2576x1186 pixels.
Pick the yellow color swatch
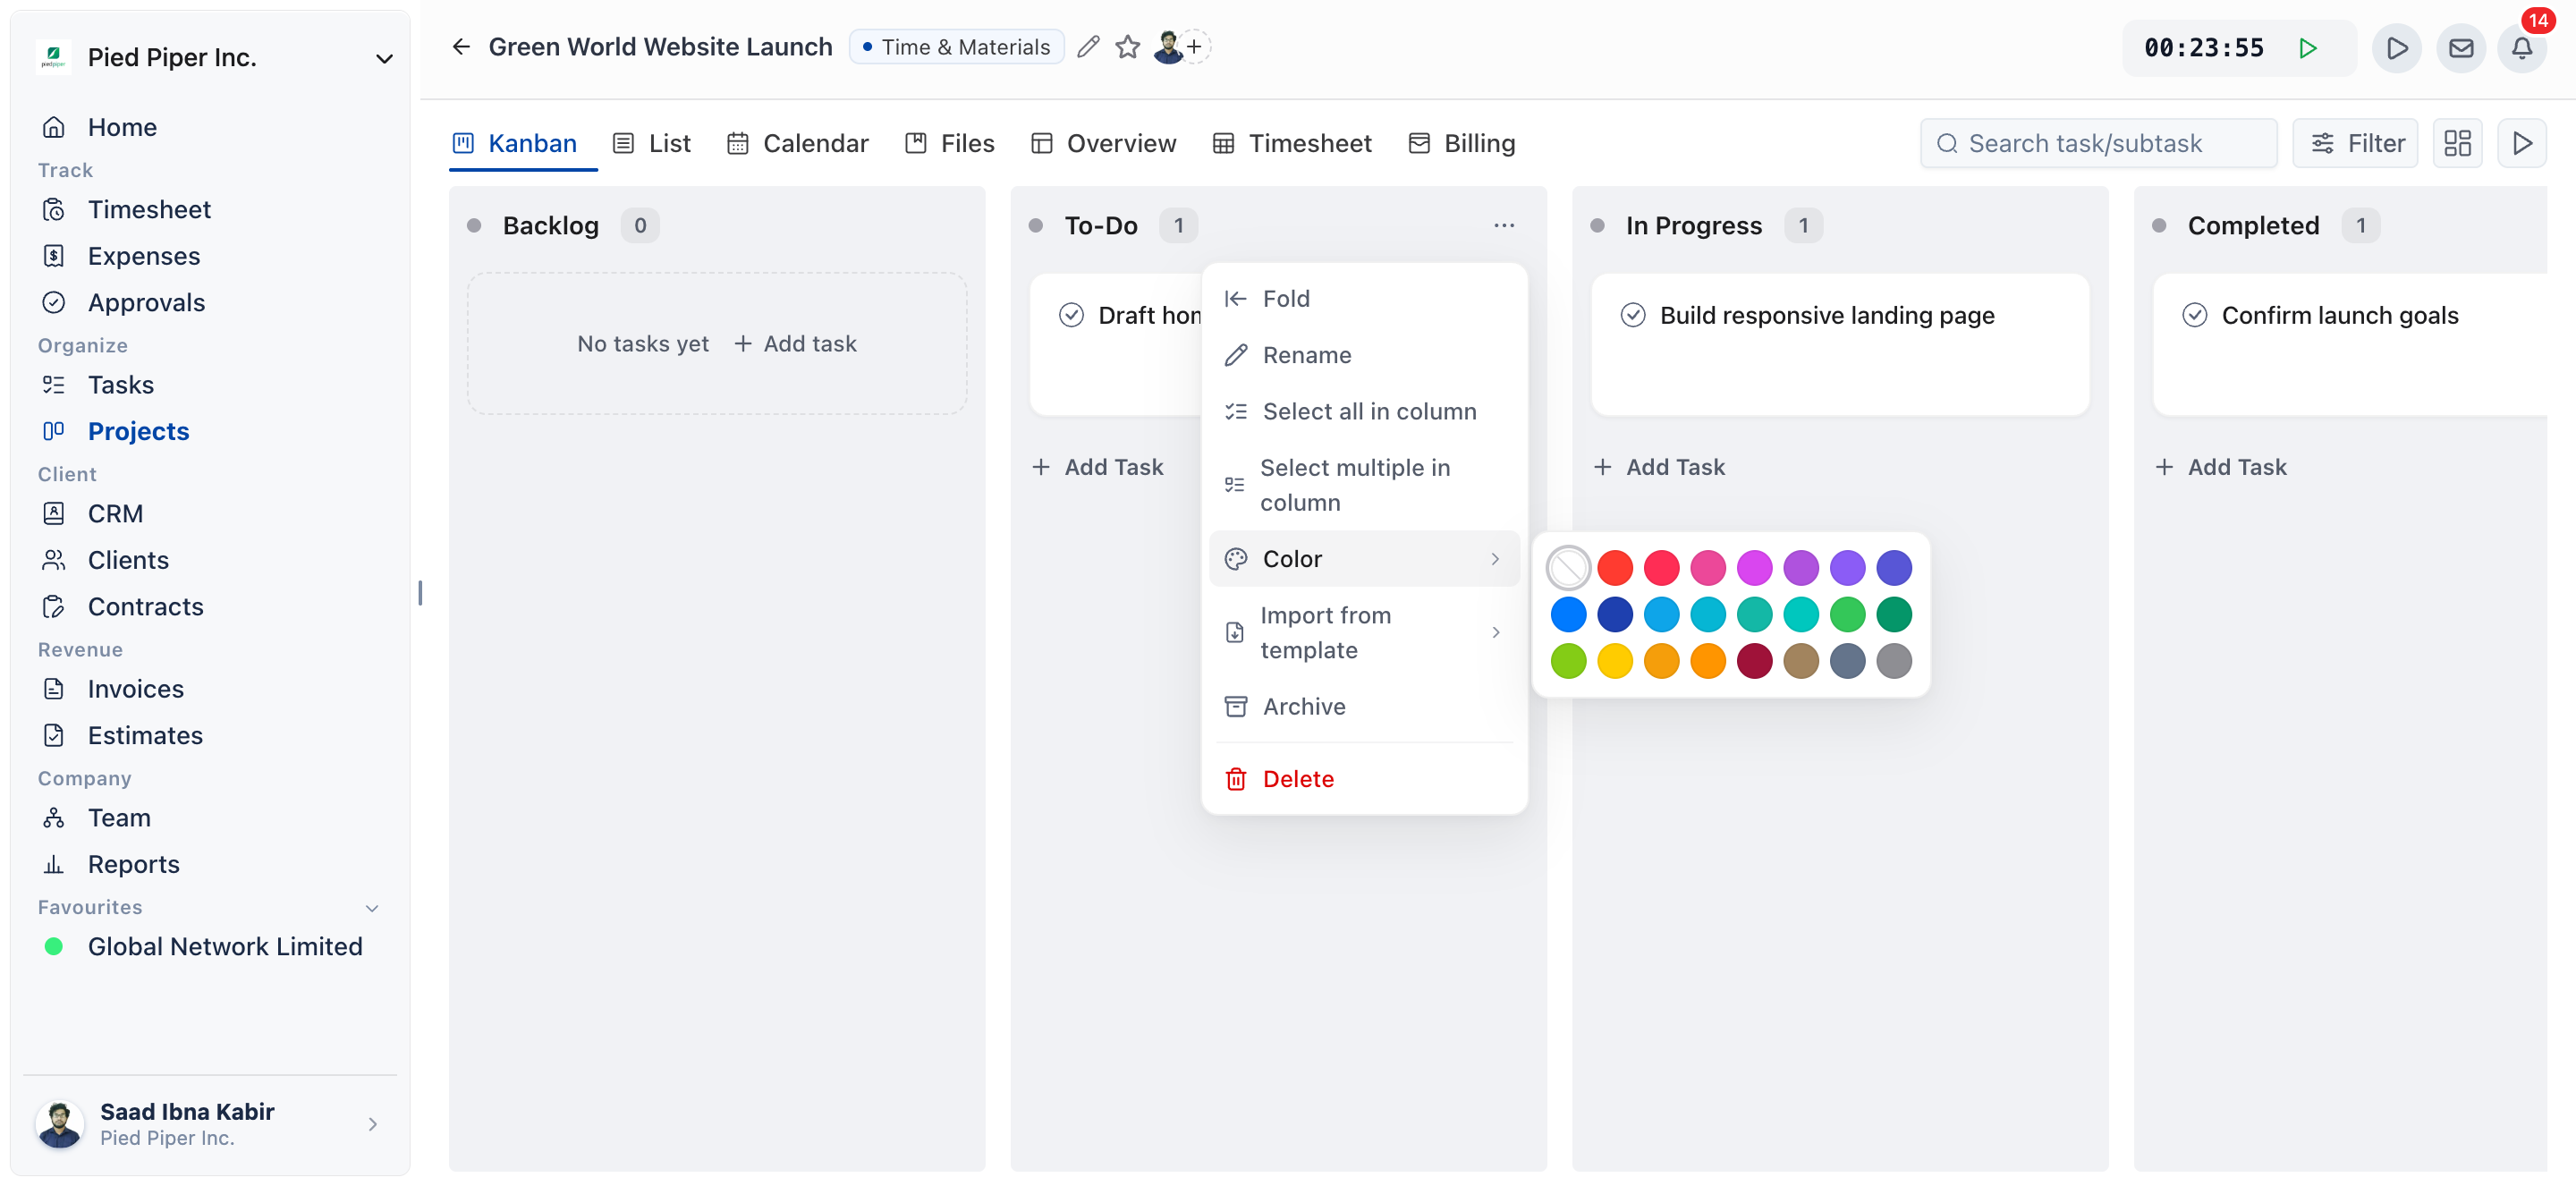1614,661
